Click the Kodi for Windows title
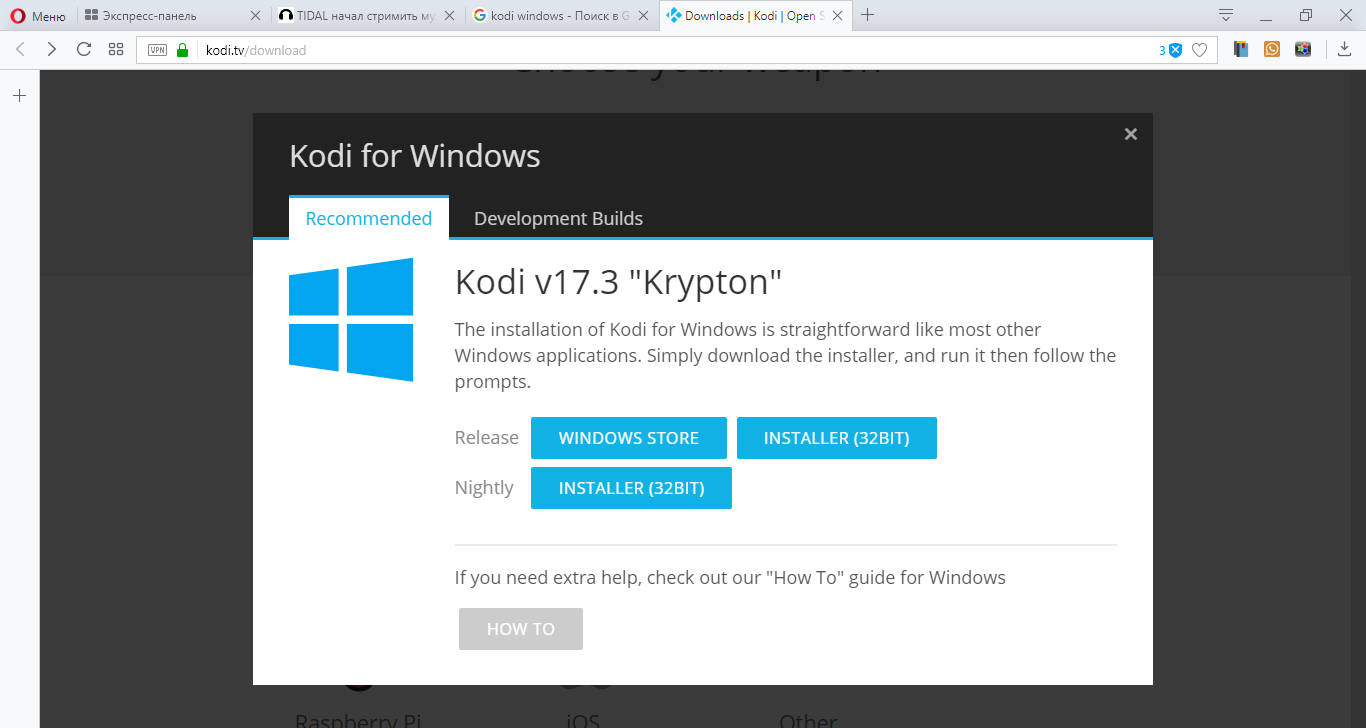Screen dimensions: 1366x728 click(x=415, y=156)
